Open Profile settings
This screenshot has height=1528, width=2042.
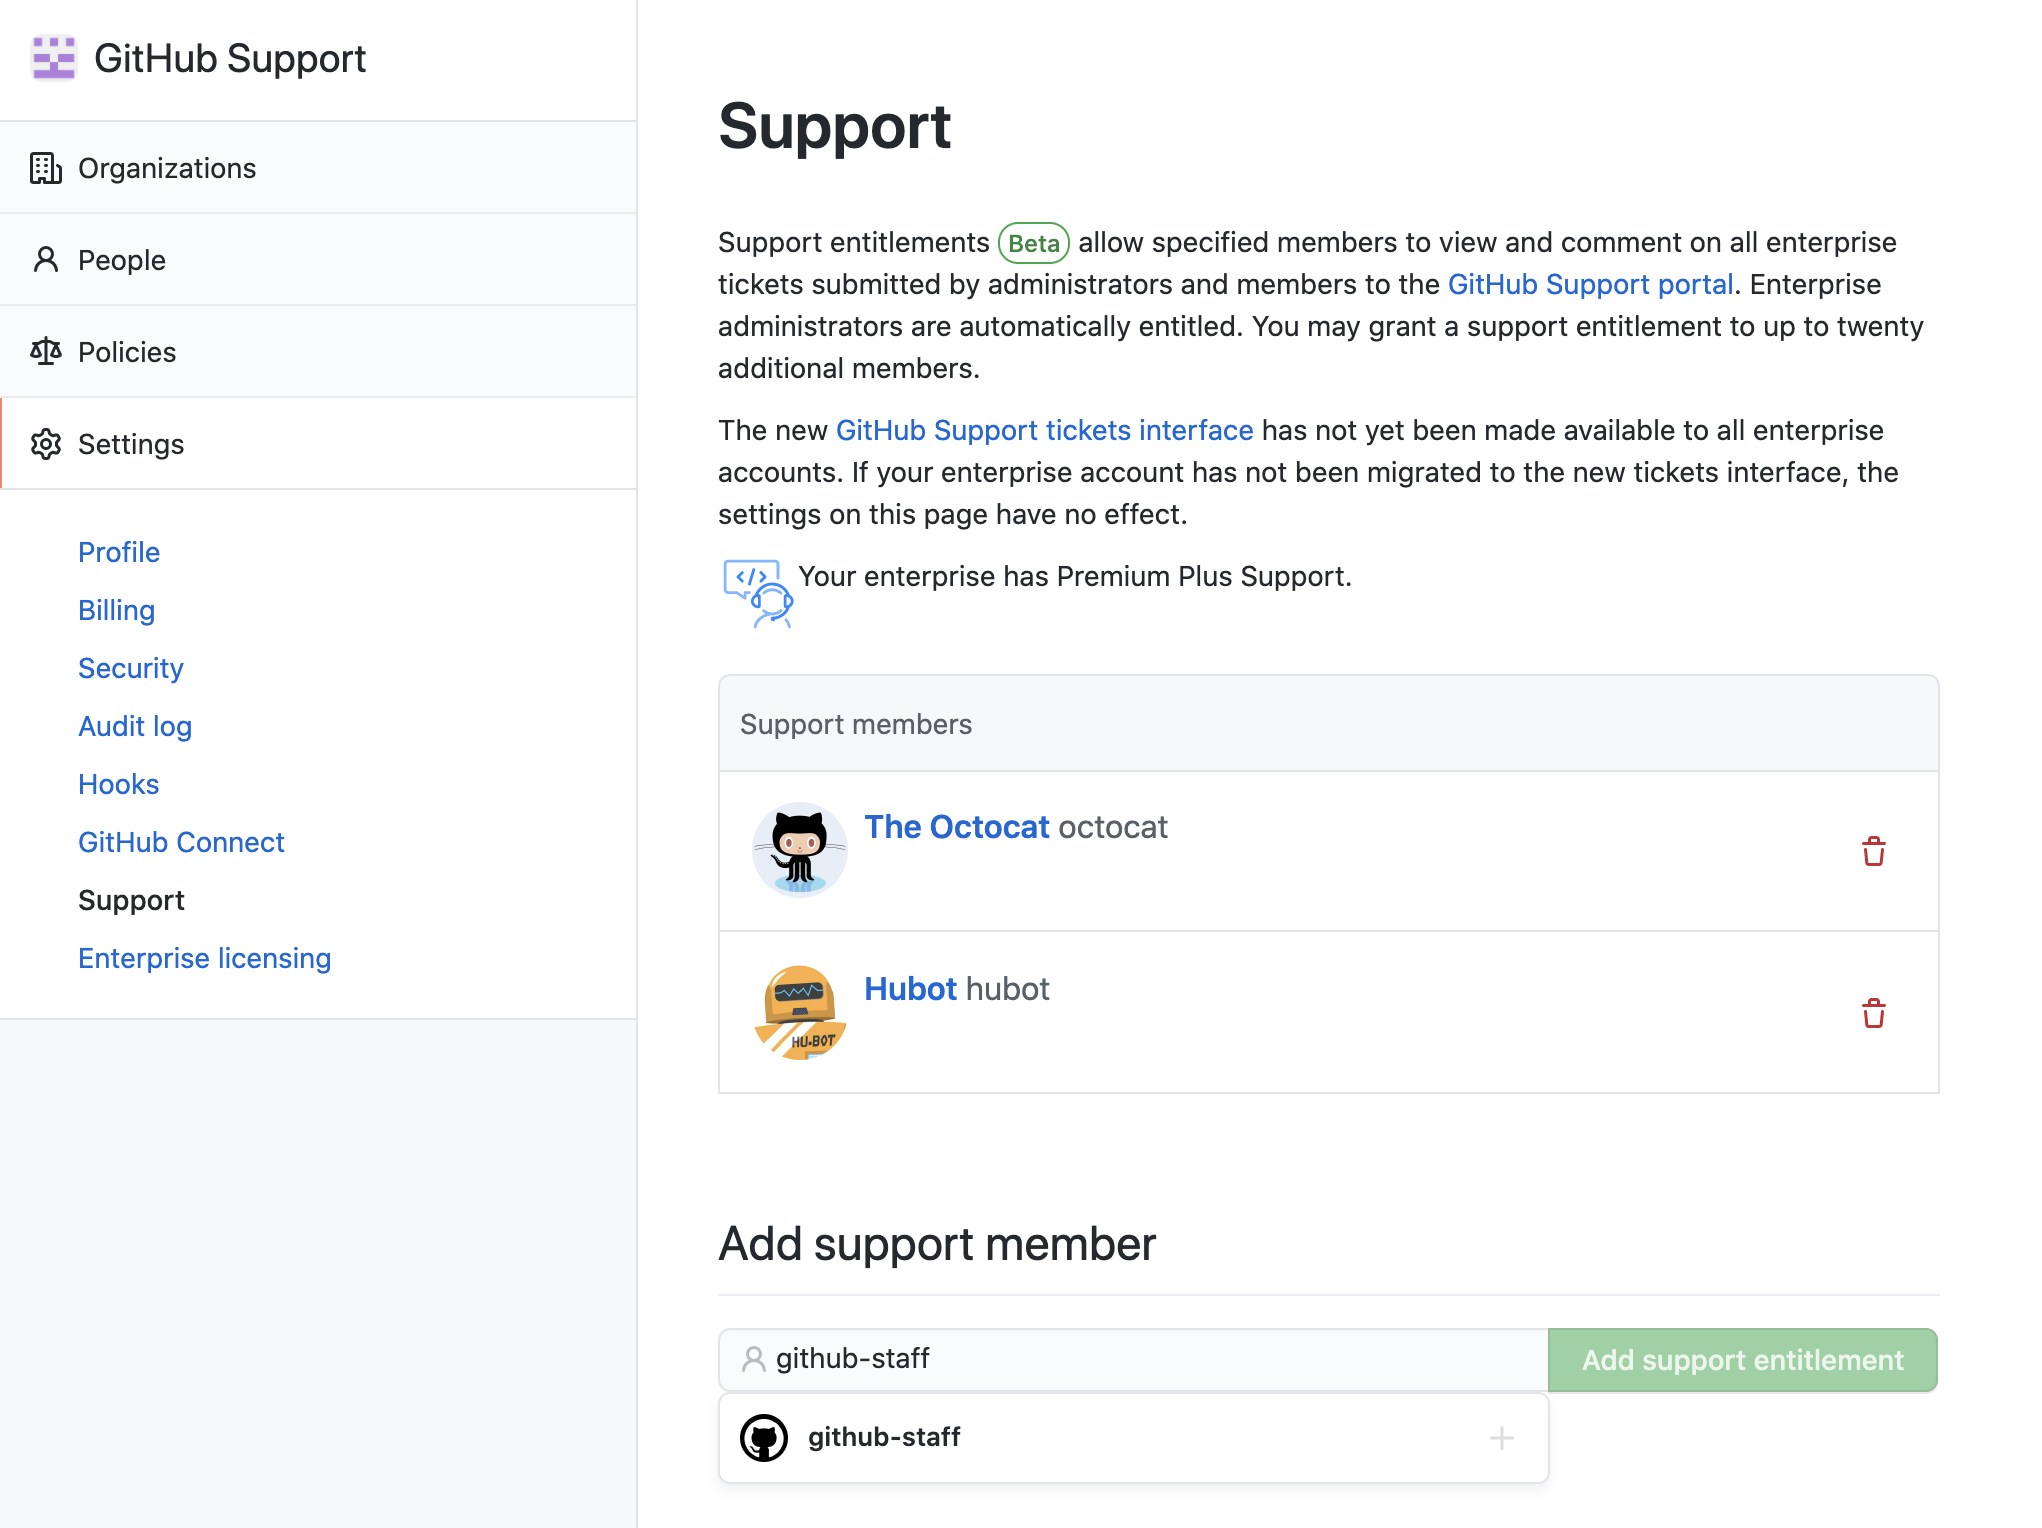click(119, 552)
